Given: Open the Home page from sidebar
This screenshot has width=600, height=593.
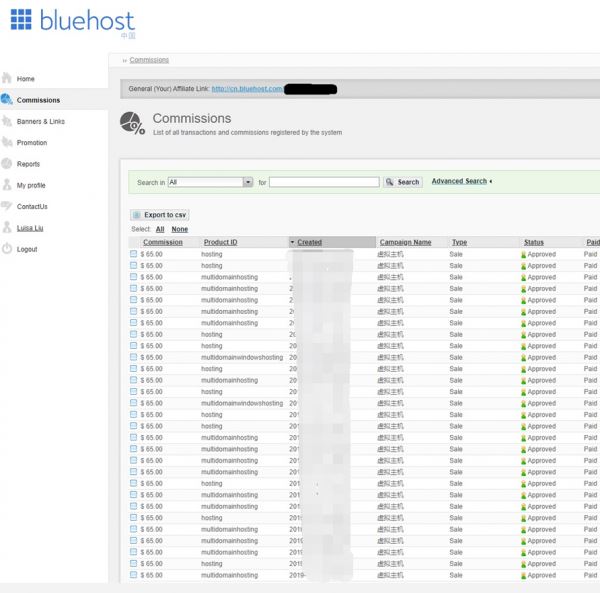Looking at the screenshot, I should coord(25,79).
